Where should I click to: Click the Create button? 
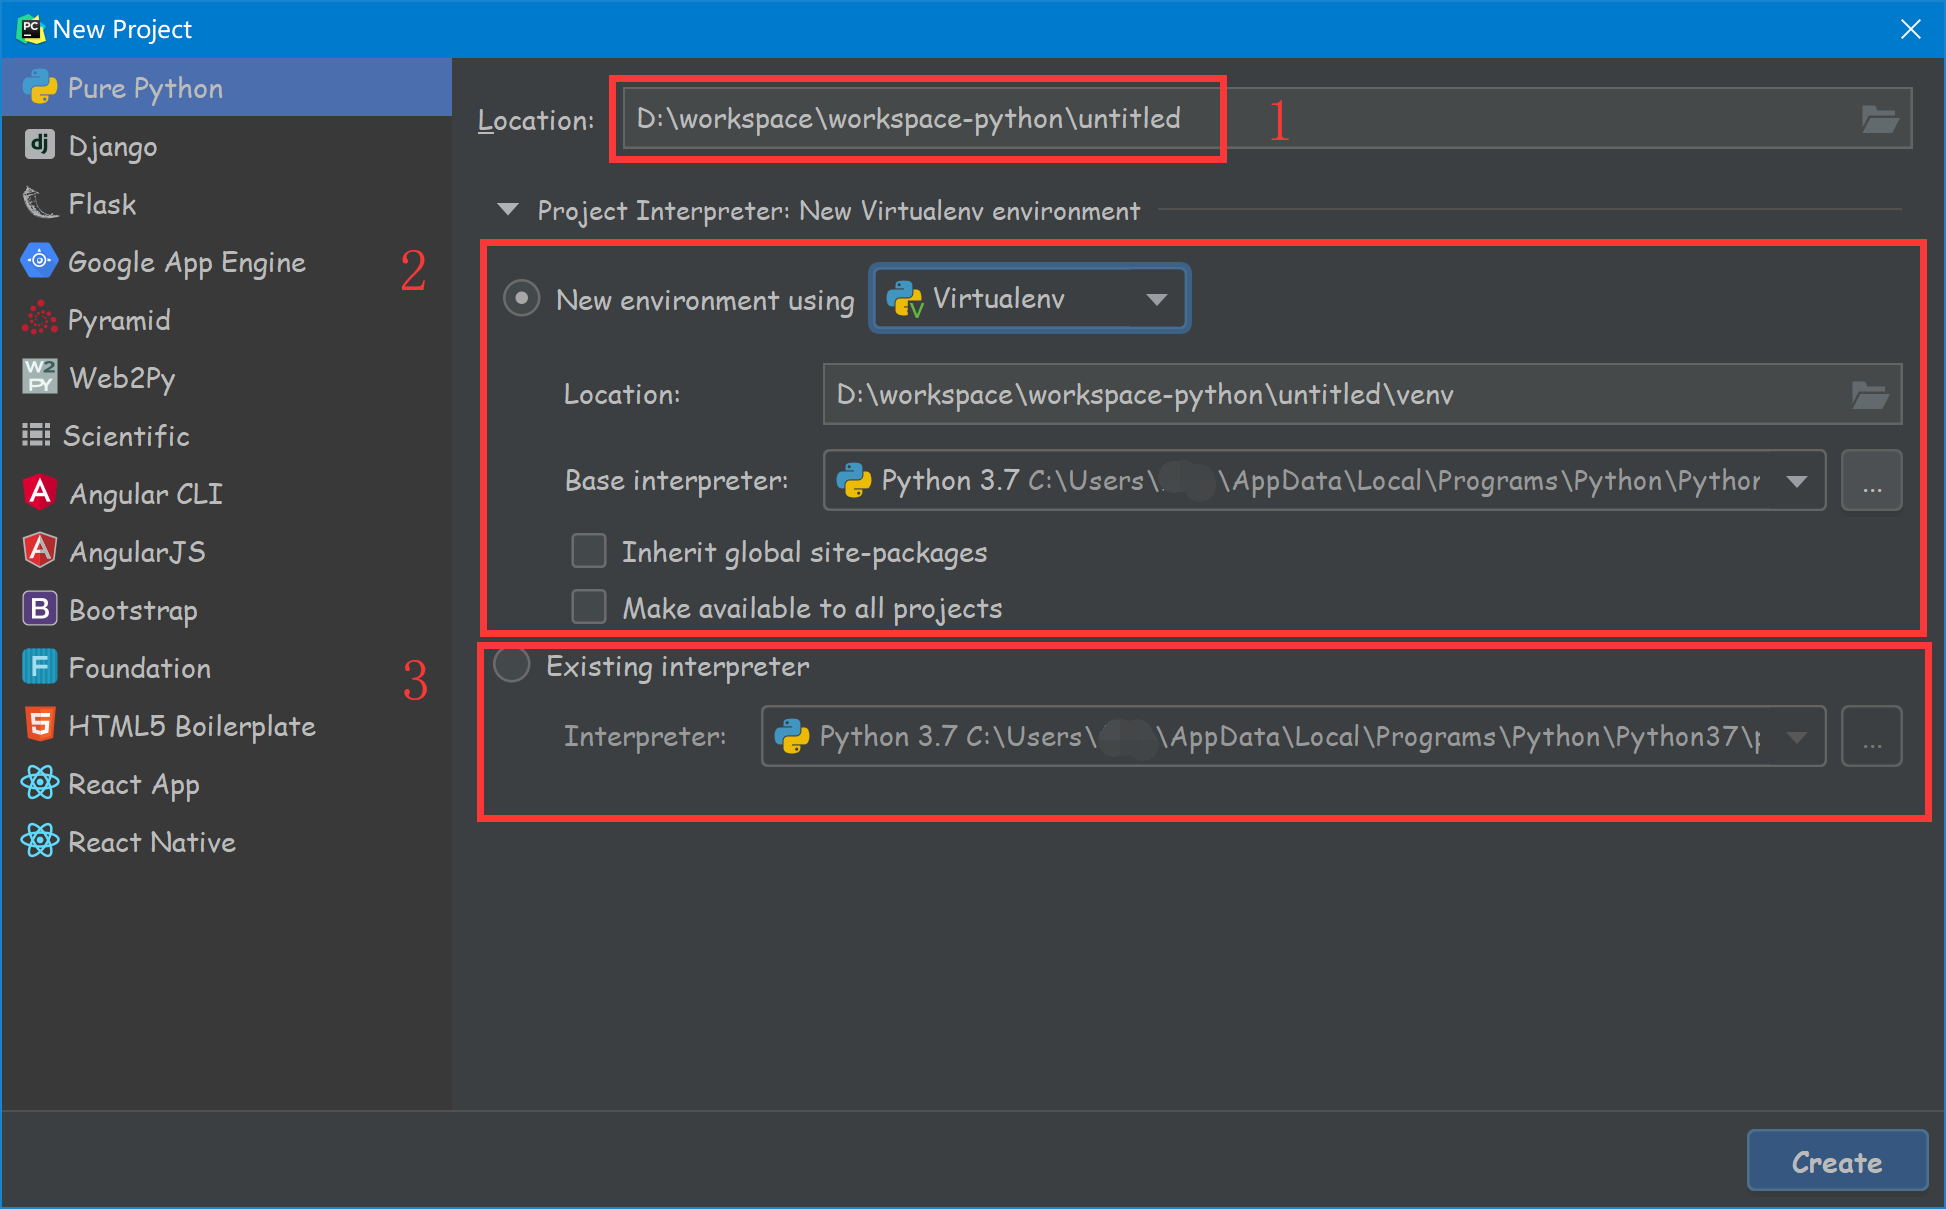[1837, 1161]
